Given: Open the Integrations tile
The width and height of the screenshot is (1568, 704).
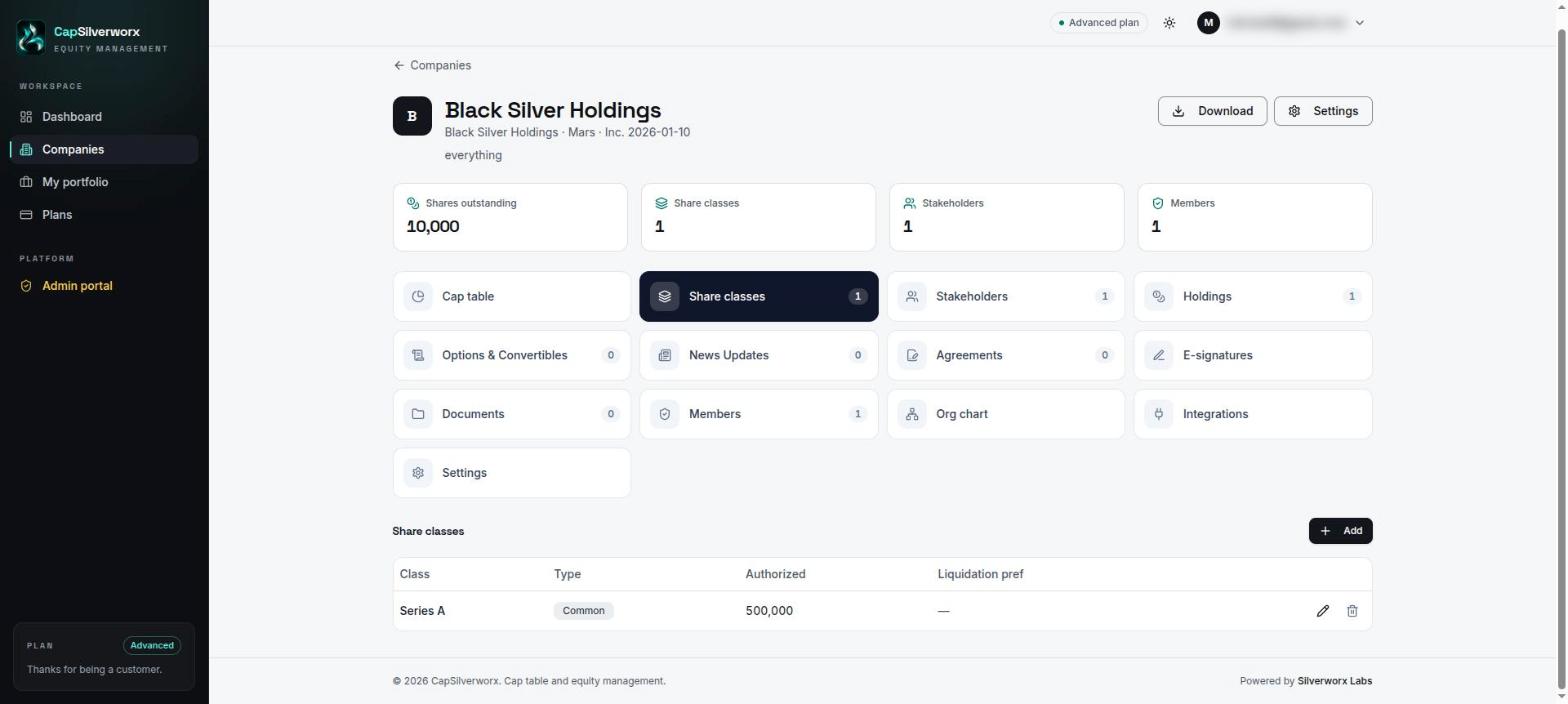Looking at the screenshot, I should tap(1253, 414).
